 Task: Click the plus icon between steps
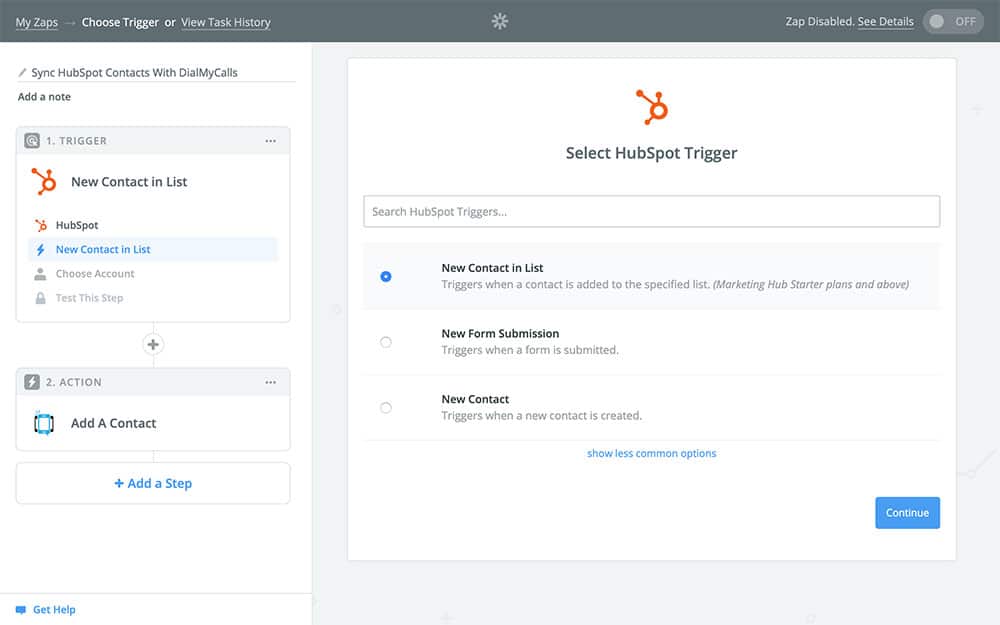coord(153,344)
